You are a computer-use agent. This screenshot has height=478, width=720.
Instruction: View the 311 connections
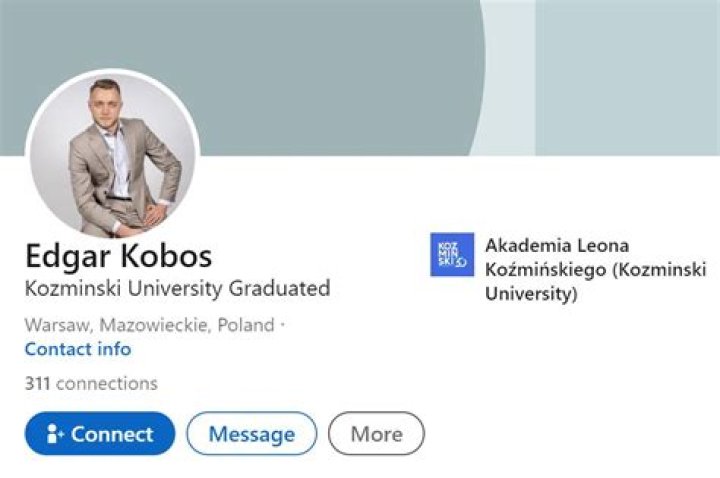(x=91, y=383)
